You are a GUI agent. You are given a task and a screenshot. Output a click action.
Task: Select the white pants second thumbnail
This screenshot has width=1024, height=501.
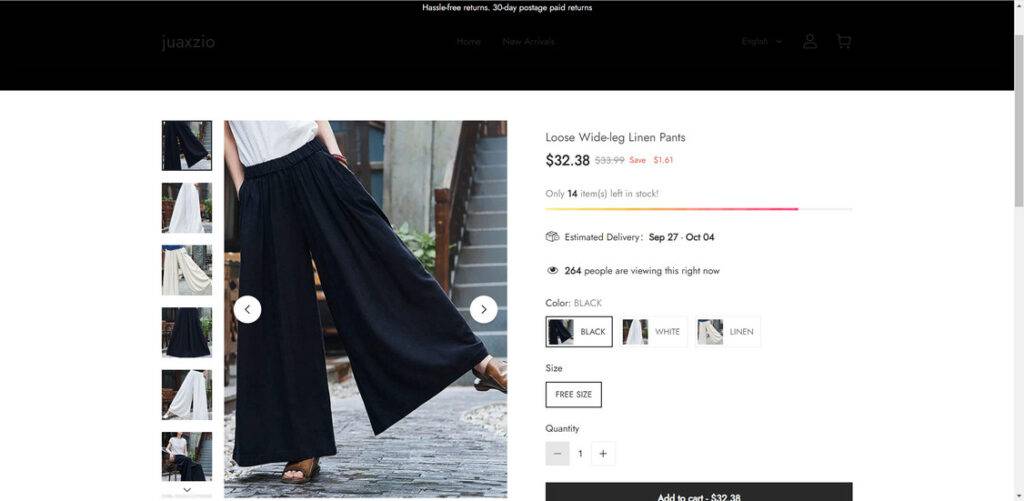tap(187, 208)
